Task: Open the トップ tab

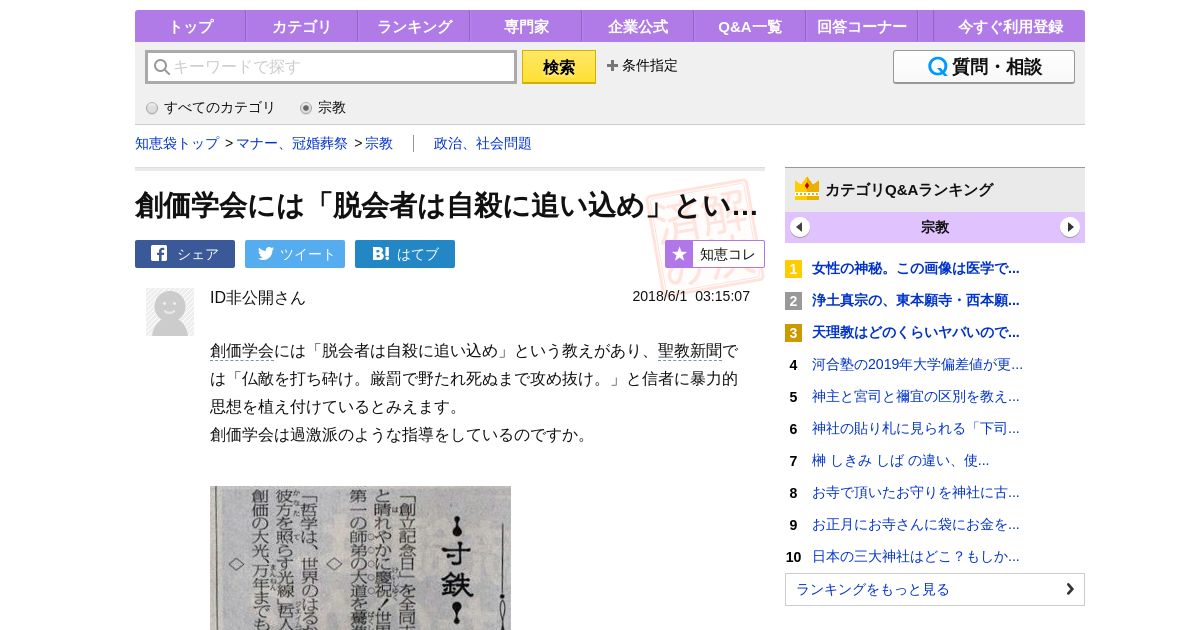Action: tap(190, 27)
